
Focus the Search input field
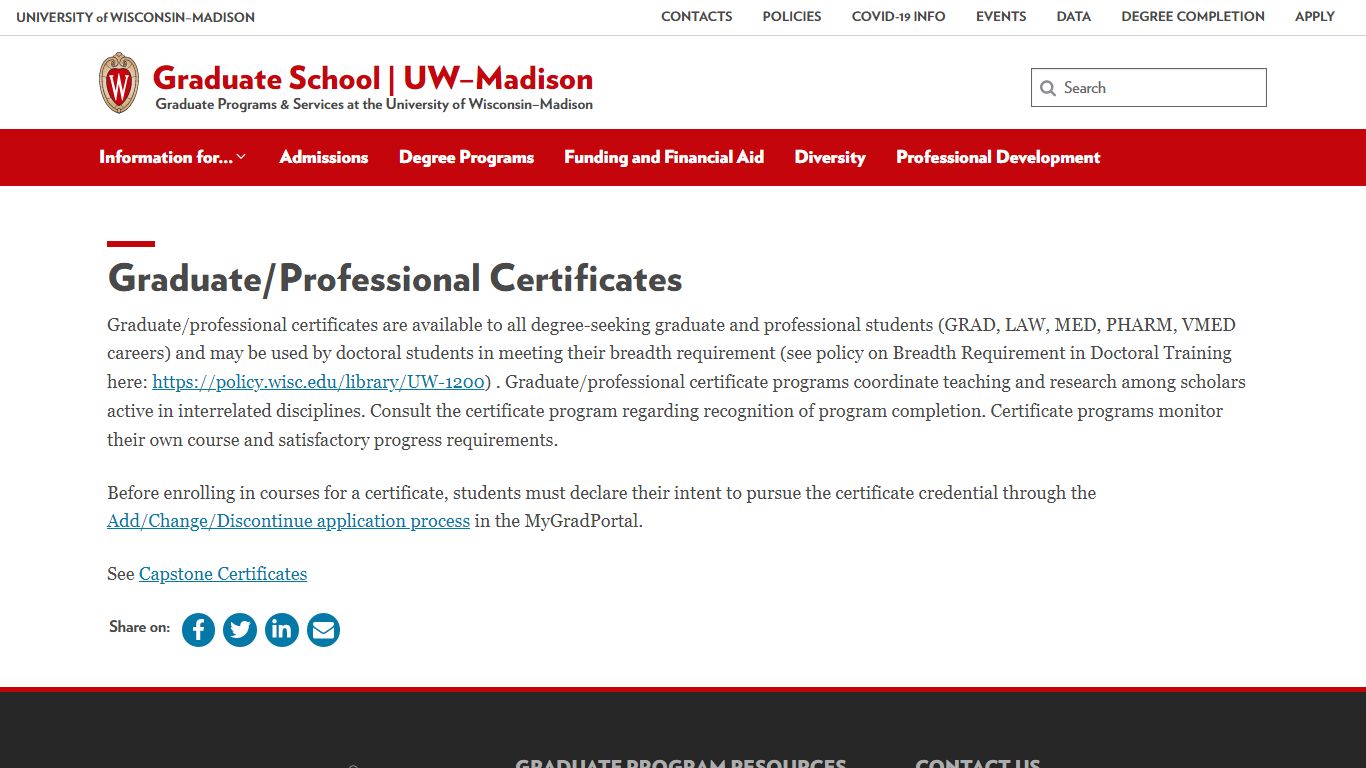(x=1149, y=88)
